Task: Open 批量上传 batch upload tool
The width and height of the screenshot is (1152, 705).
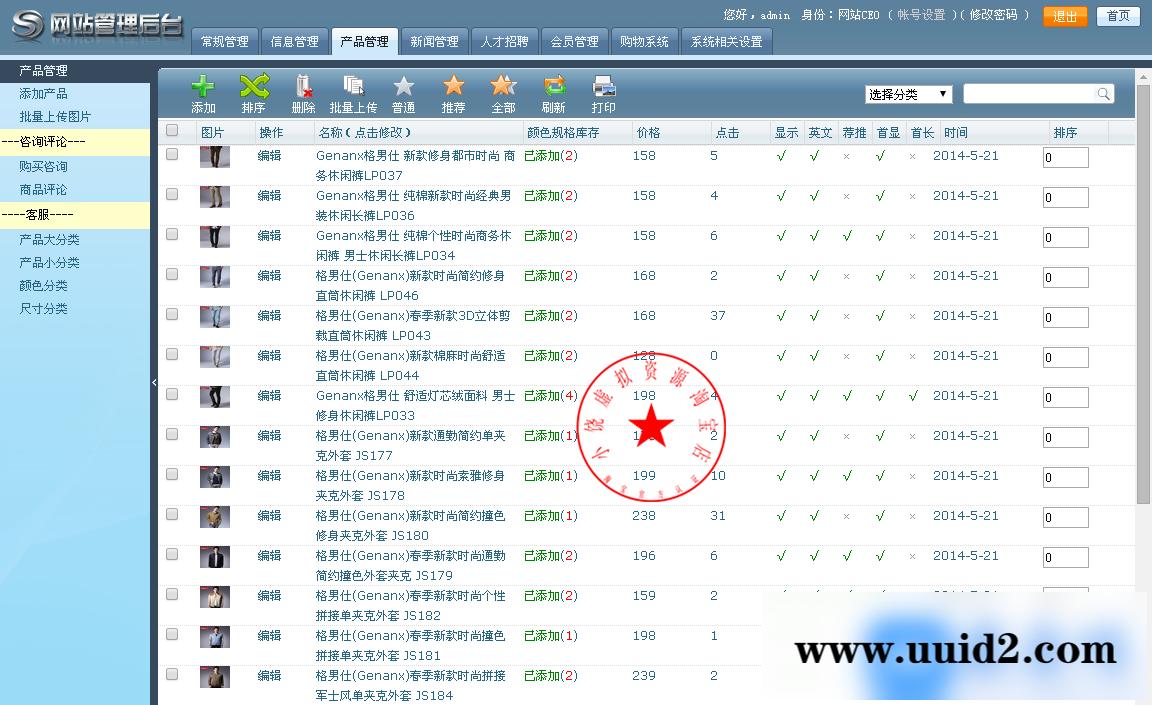Action: pyautogui.click(x=353, y=88)
